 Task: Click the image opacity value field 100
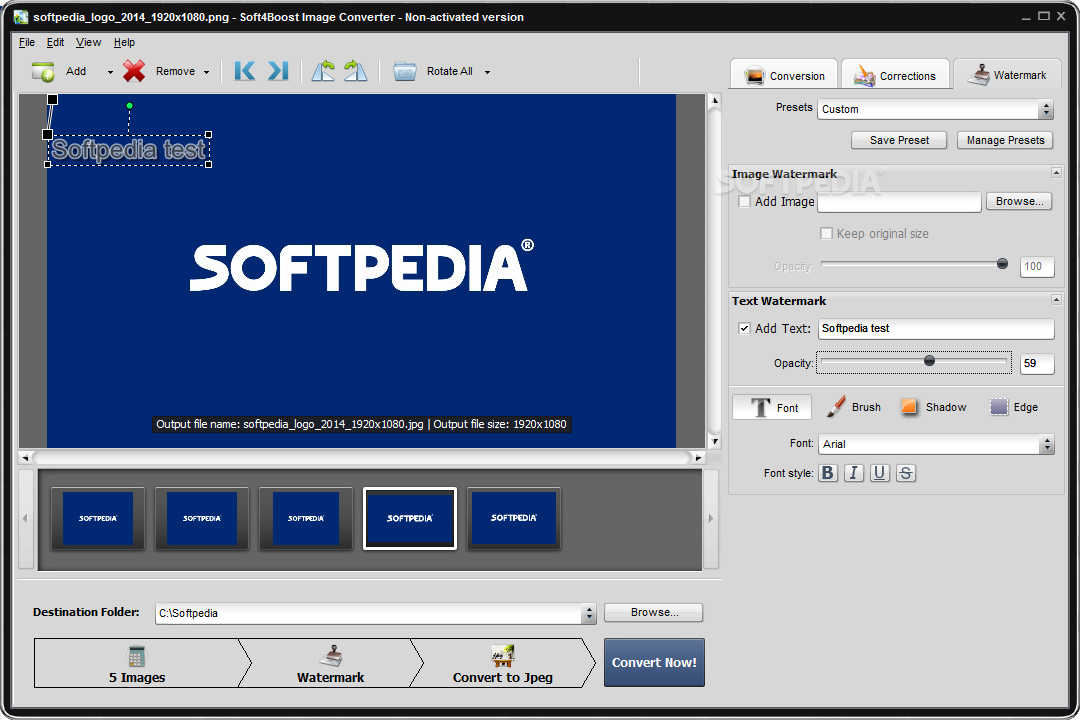[1037, 267]
